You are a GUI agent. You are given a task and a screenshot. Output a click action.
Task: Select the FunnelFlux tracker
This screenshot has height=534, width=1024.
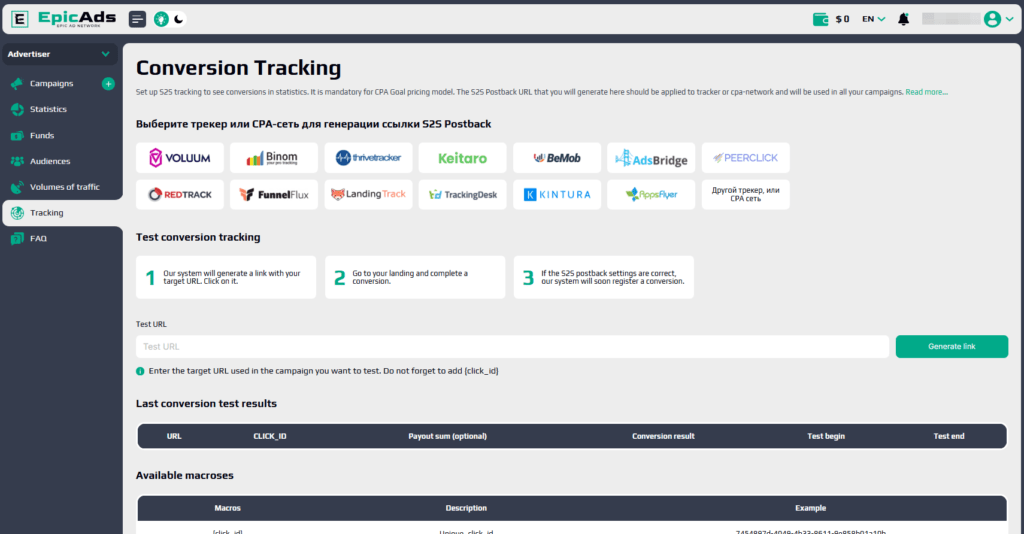pos(274,195)
